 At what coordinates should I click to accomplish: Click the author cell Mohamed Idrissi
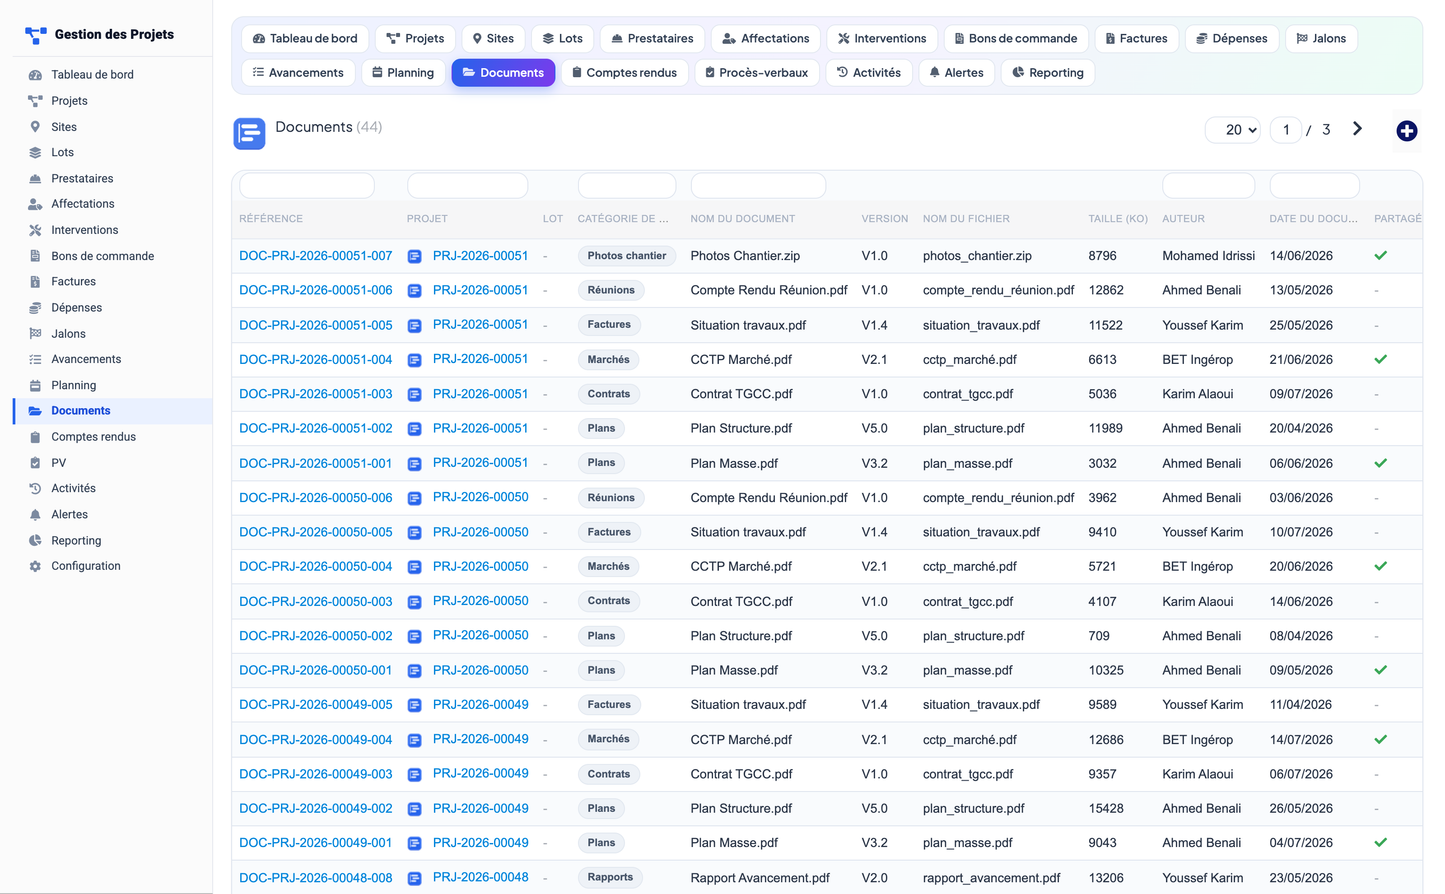[x=1208, y=256]
